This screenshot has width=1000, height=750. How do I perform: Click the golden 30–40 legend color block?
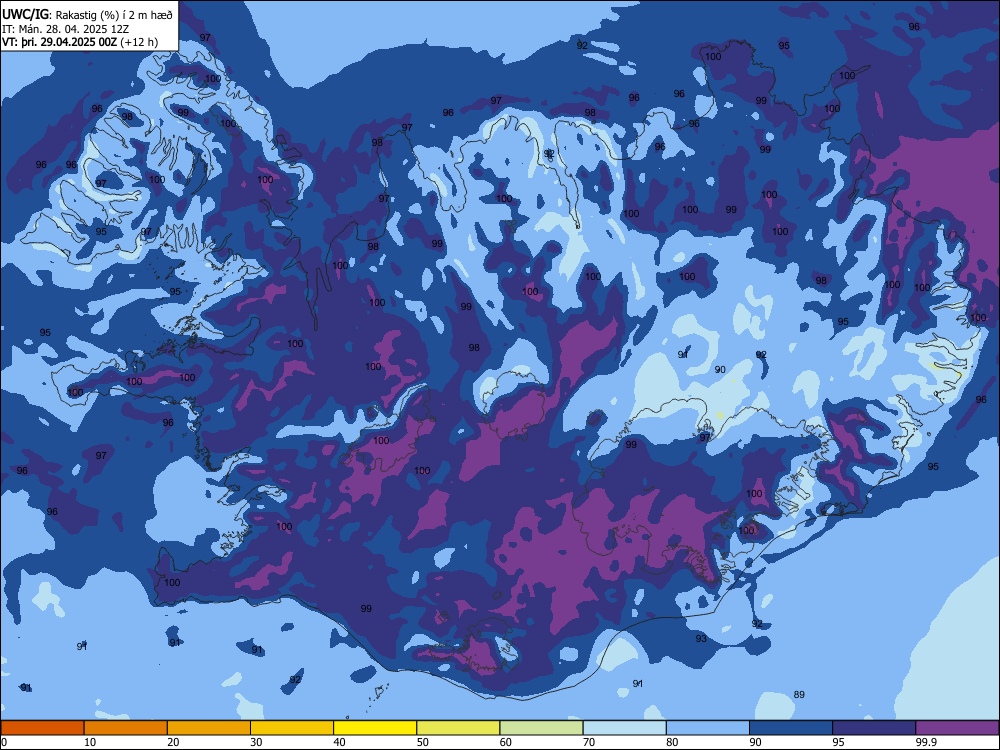(292, 728)
